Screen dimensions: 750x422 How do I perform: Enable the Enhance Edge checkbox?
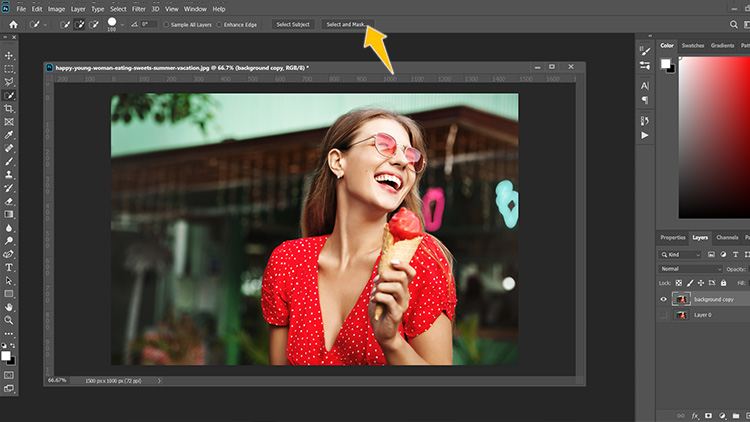pyautogui.click(x=220, y=25)
